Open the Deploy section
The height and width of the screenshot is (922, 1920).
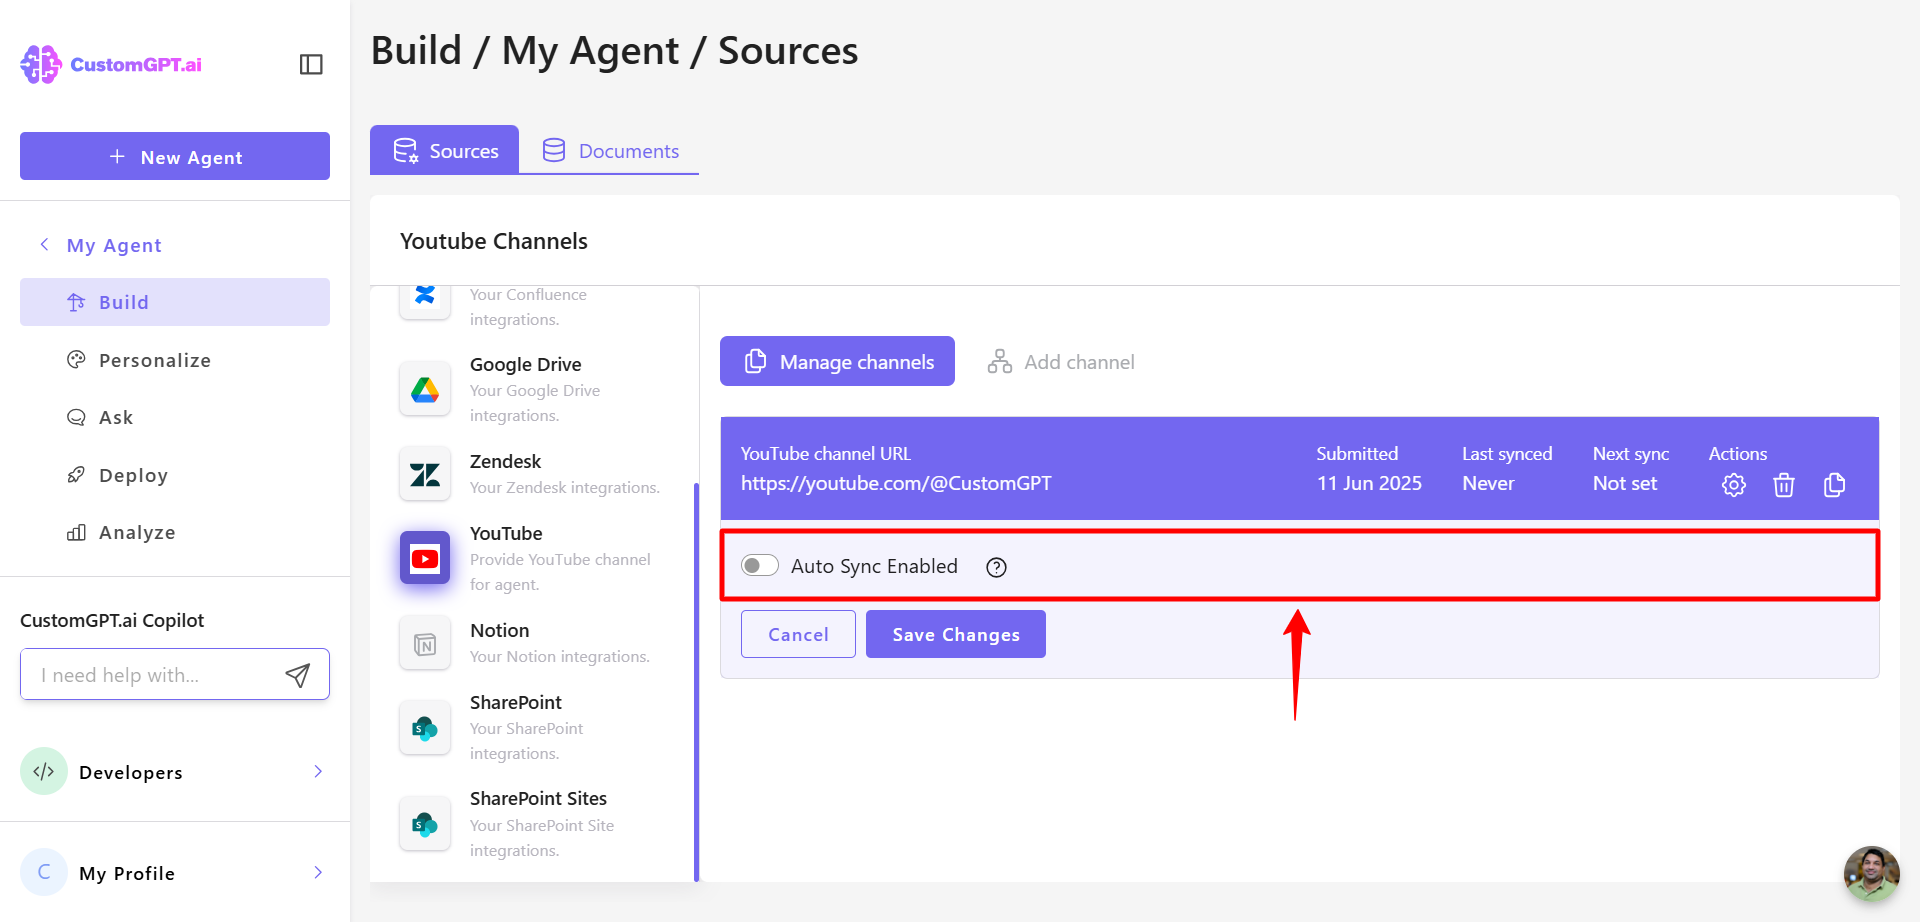[175, 475]
